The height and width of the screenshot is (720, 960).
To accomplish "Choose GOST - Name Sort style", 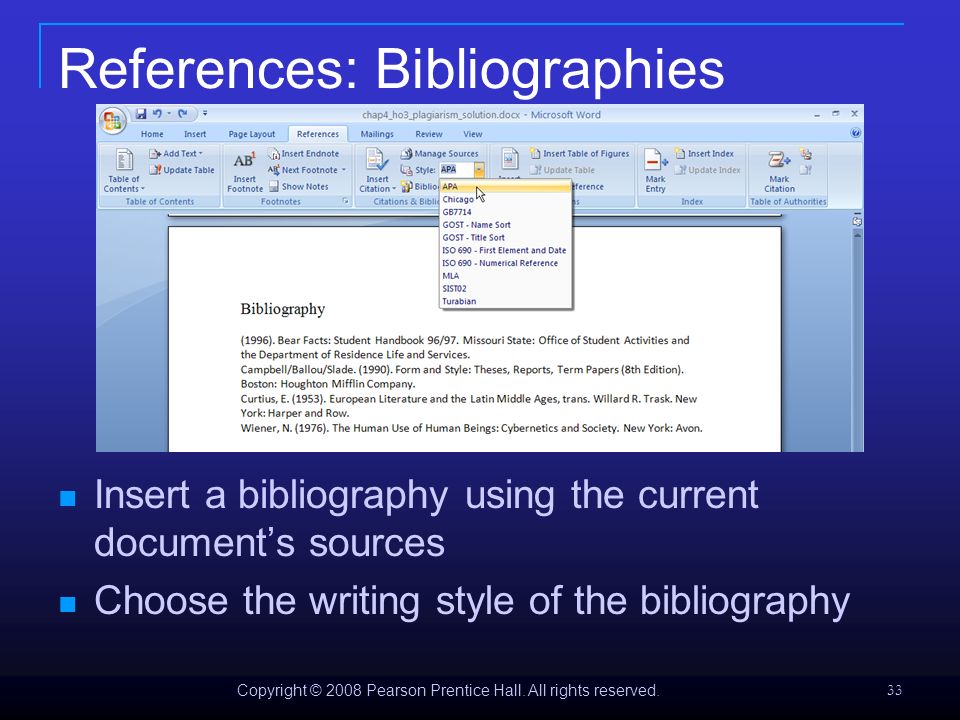I will point(506,225).
